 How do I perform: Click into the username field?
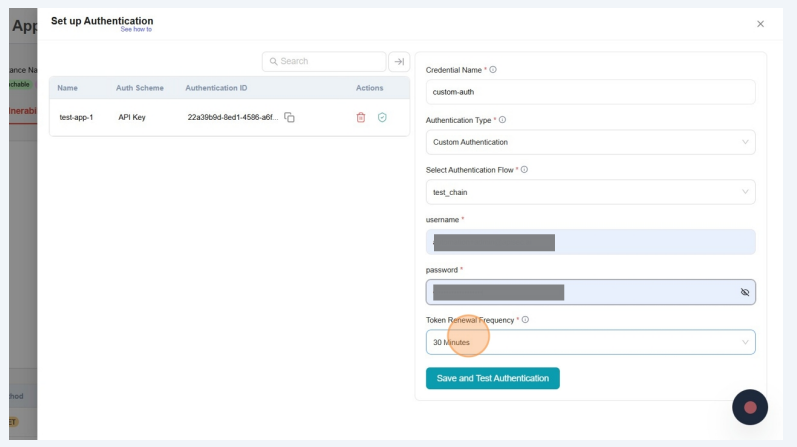point(590,242)
